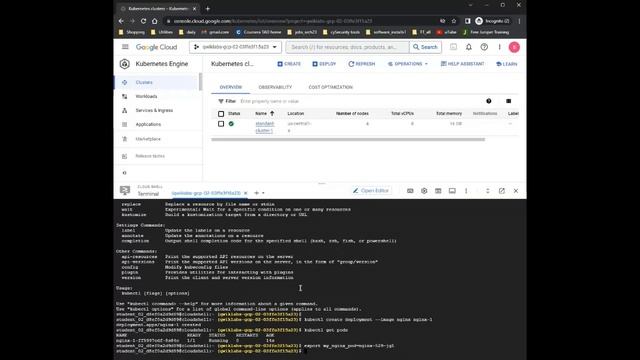This screenshot has height=360, width=640.
Task: Open the Coursera bookmark
Action: (259, 32)
